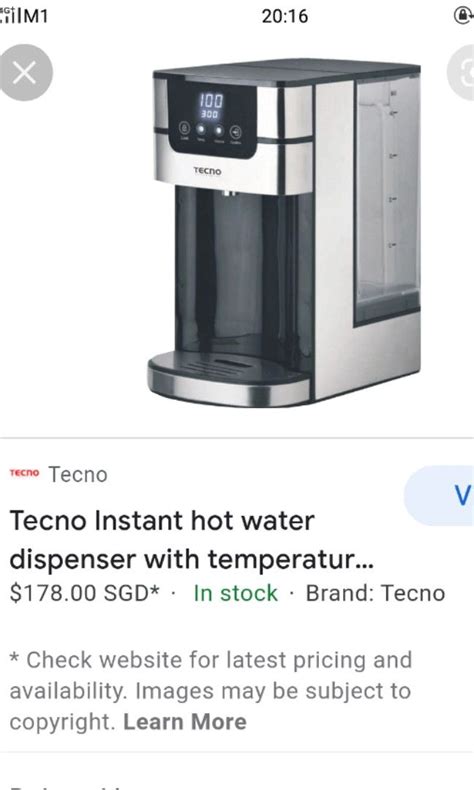474x790 pixels.
Task: Tap the Brand: Tecno label
Action: click(375, 593)
